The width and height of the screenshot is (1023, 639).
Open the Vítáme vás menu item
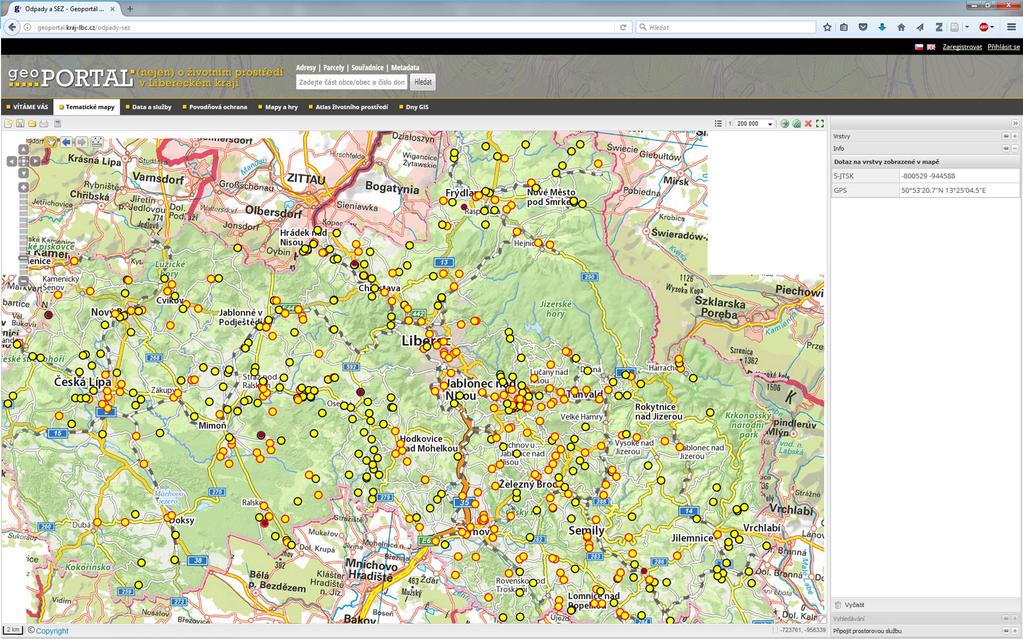click(27, 107)
